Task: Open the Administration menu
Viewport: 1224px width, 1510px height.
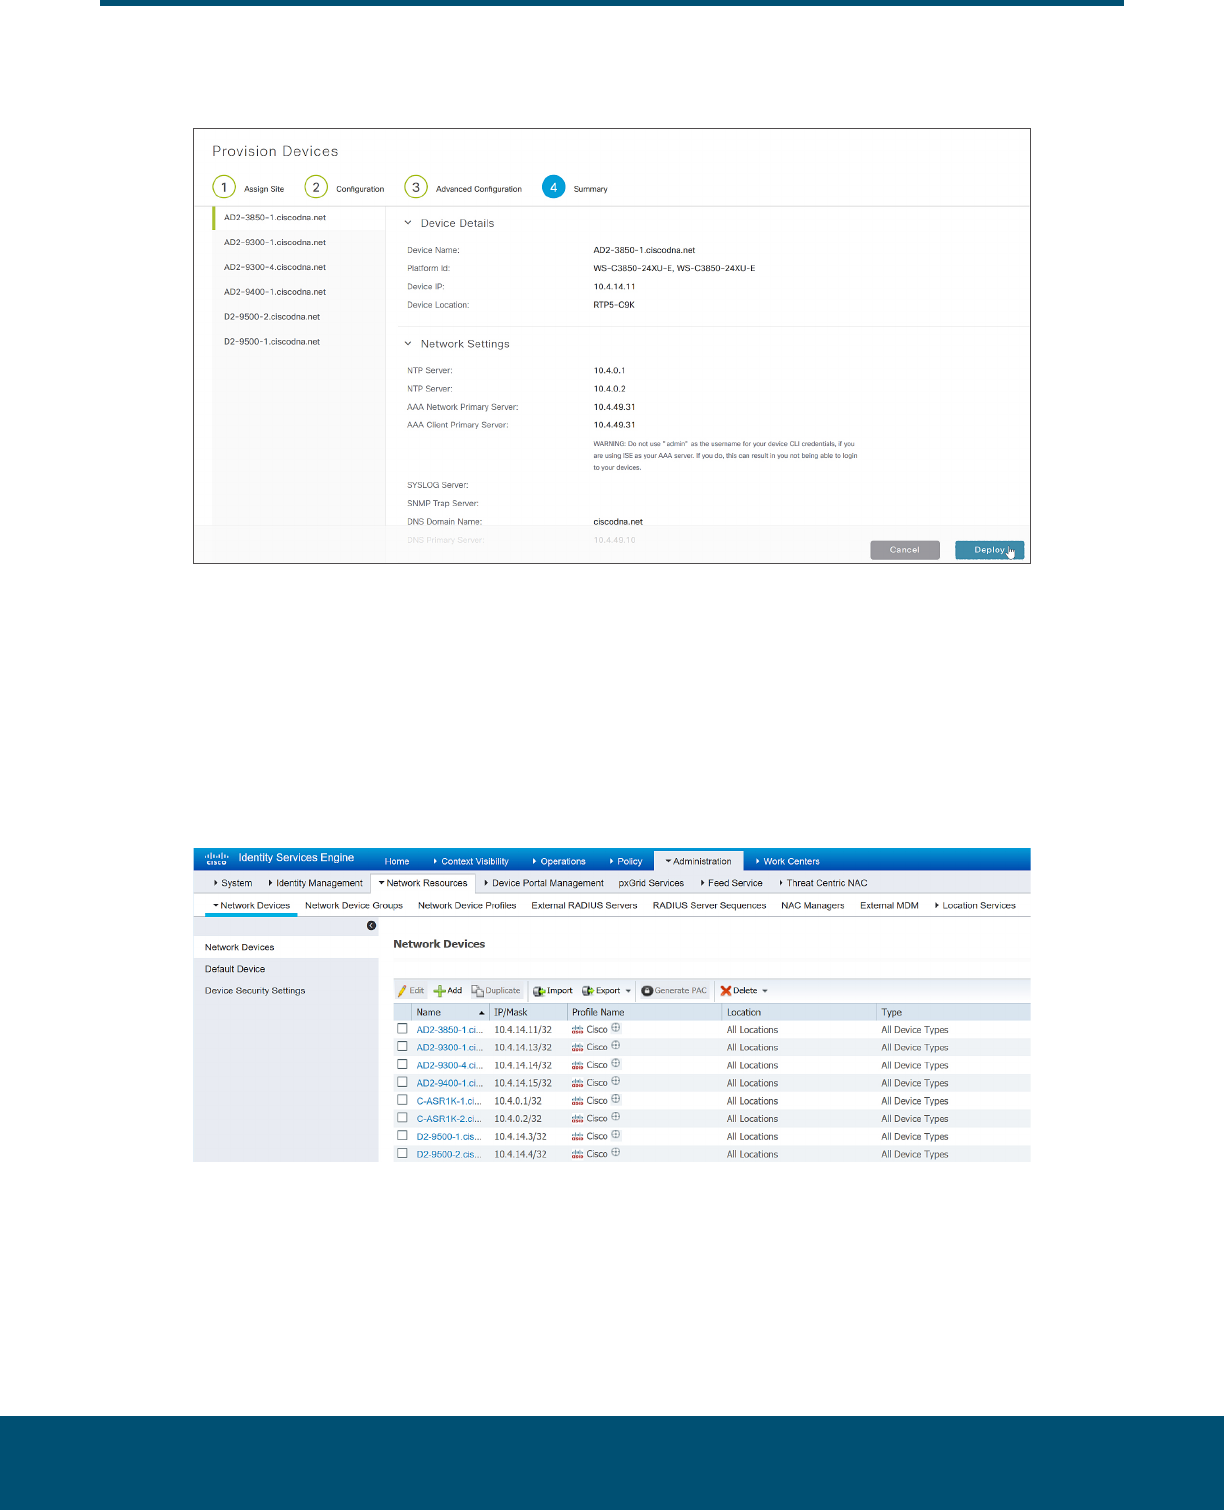Action: [x=699, y=861]
